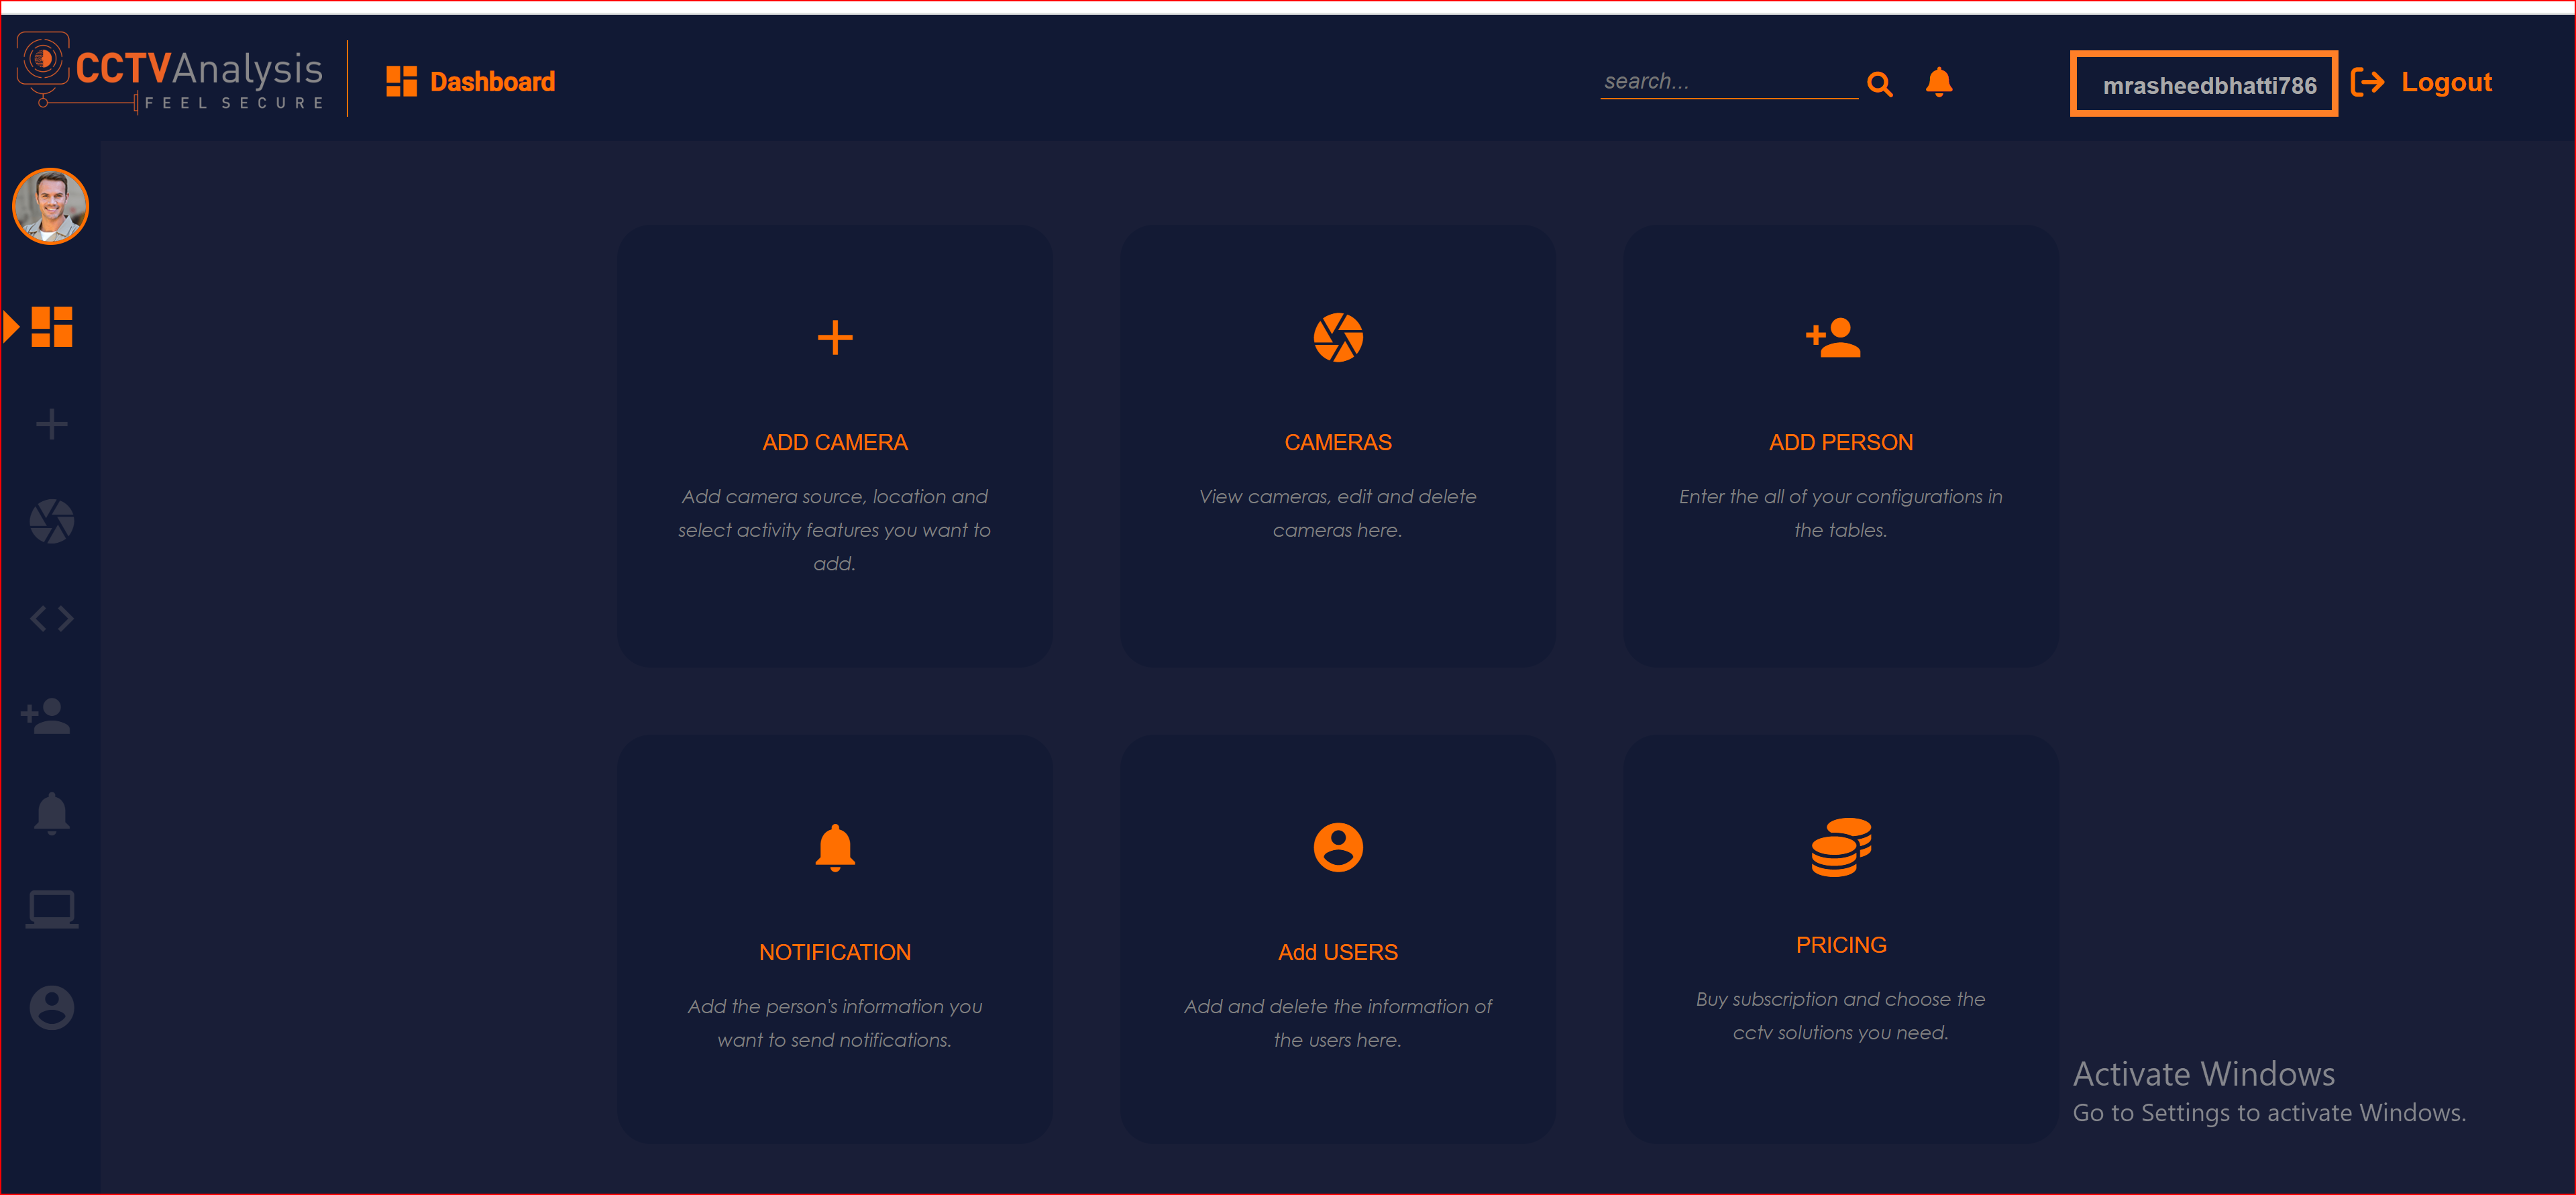The width and height of the screenshot is (2576, 1195).
Task: Click the Logout arrow icon
Action: (2367, 82)
